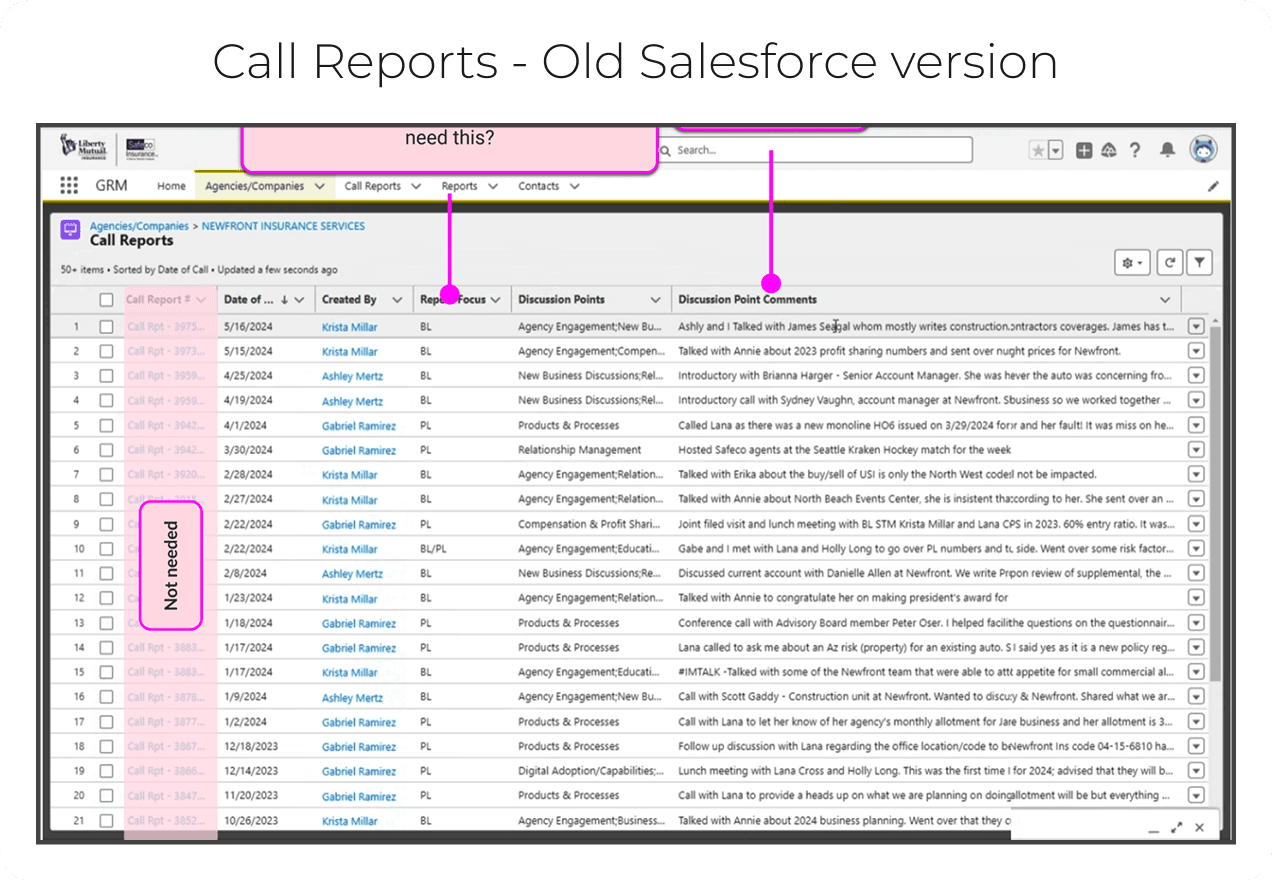The height and width of the screenshot is (881, 1272).
Task: Expand the Agencies/Companies tab chevron
Action: (x=319, y=186)
